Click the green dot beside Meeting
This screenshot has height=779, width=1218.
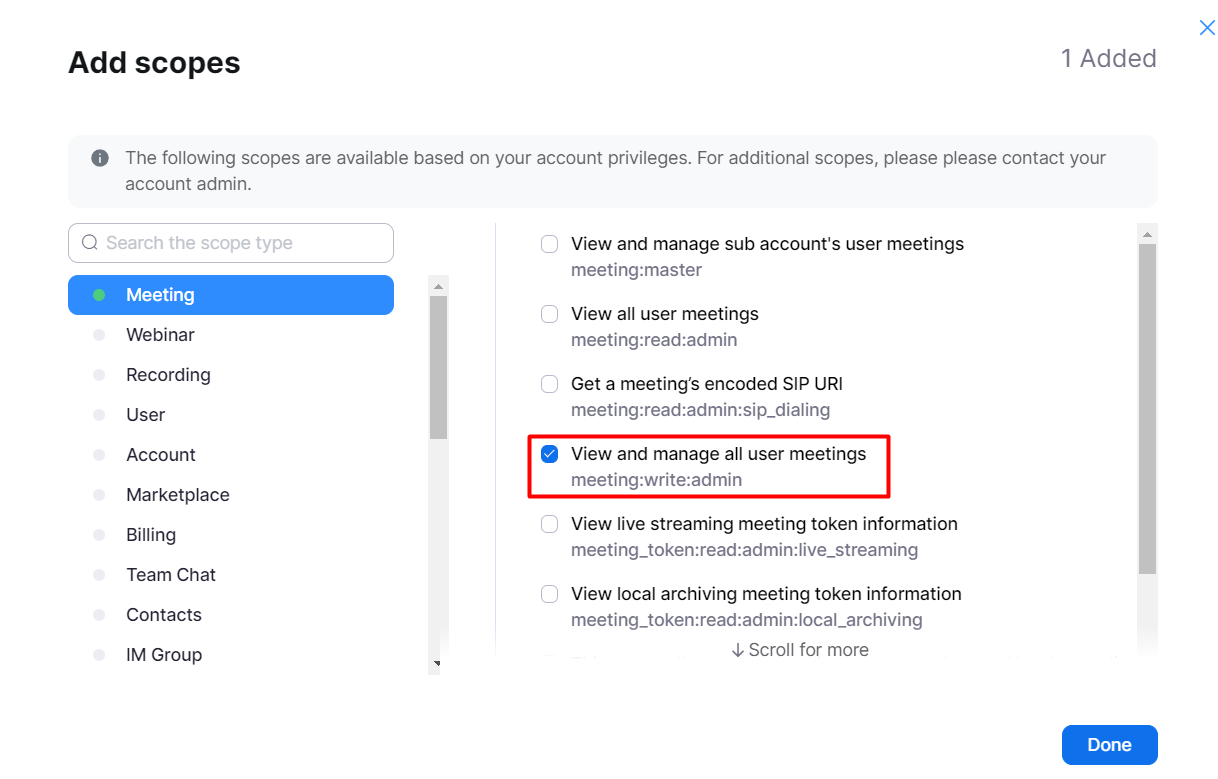click(99, 295)
